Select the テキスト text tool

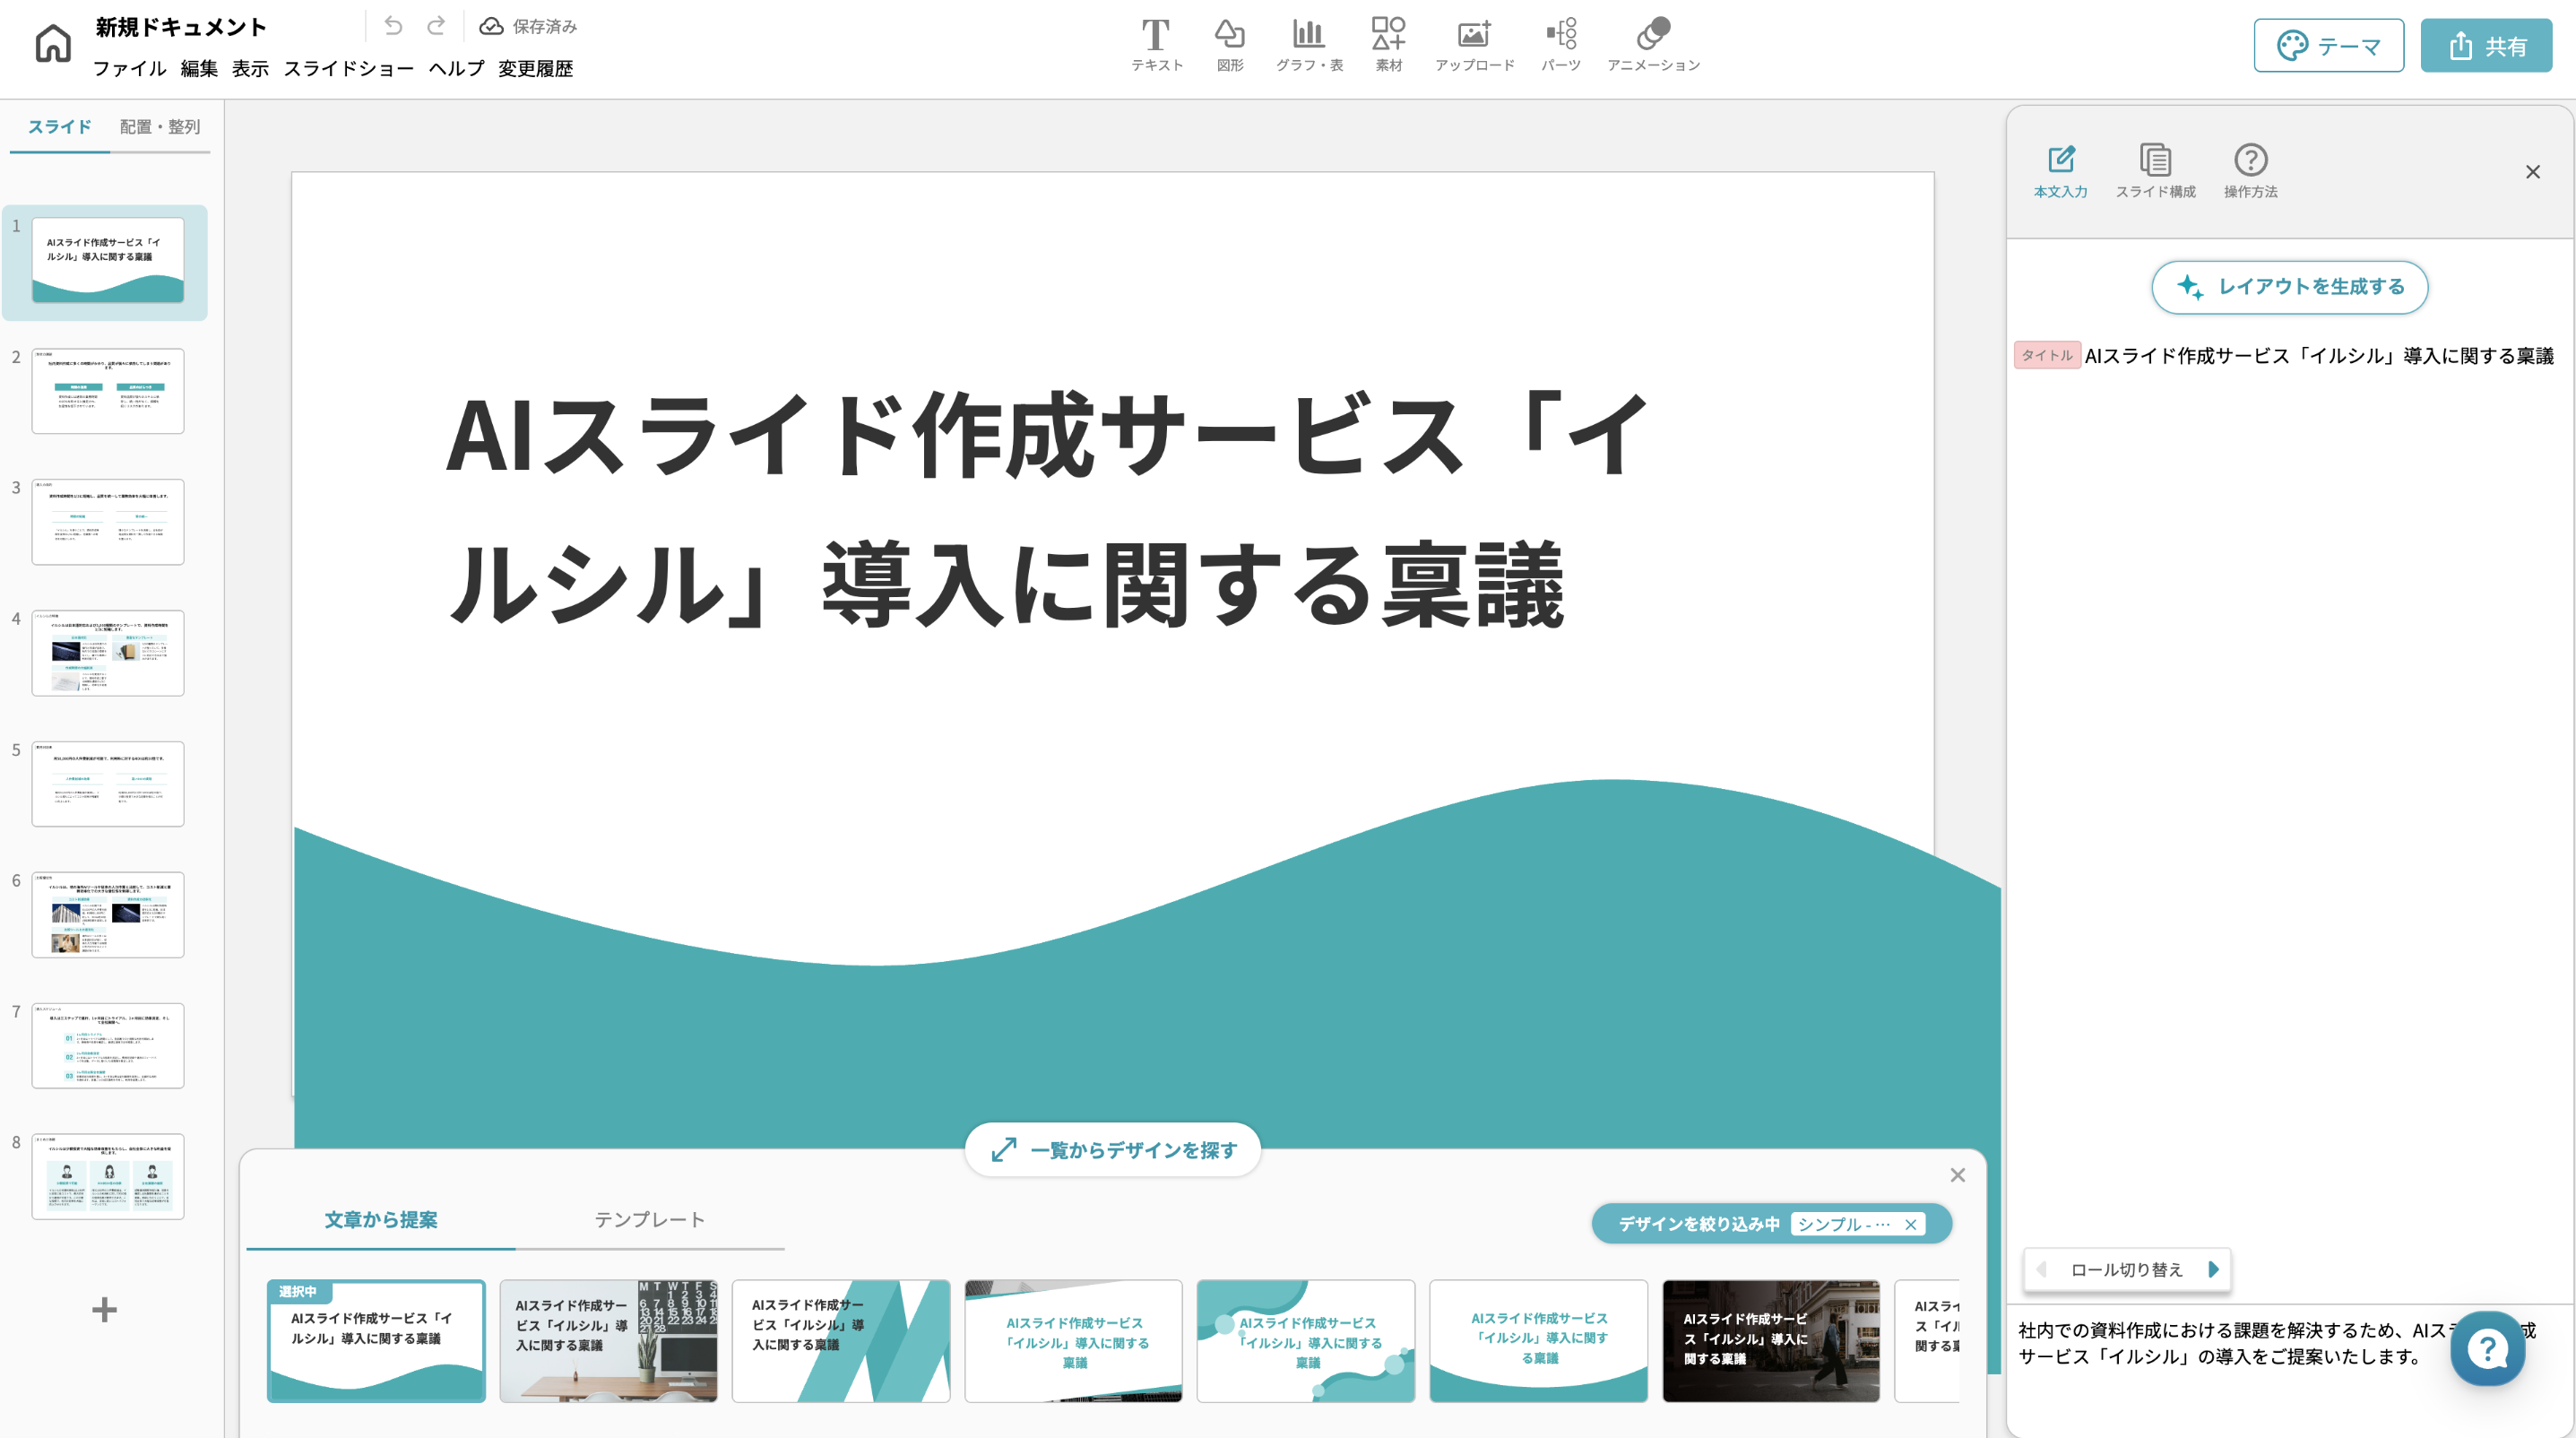(1156, 45)
